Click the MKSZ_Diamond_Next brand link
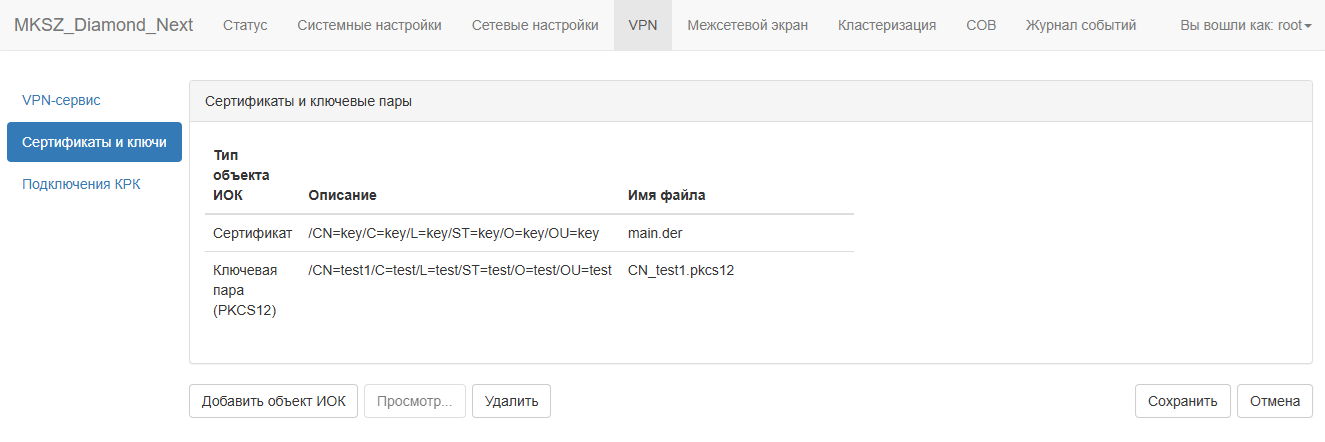The image size is (1325, 442). point(104,25)
